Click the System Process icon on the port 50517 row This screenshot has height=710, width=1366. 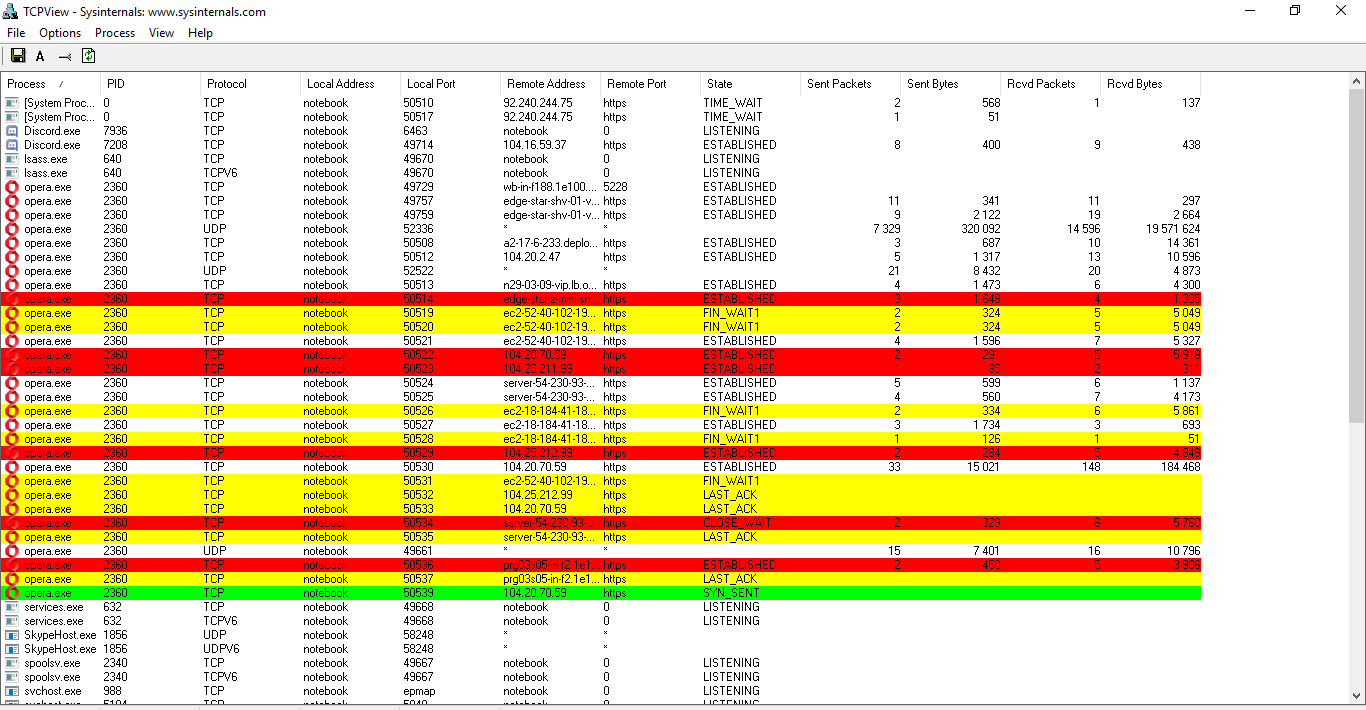(x=12, y=117)
